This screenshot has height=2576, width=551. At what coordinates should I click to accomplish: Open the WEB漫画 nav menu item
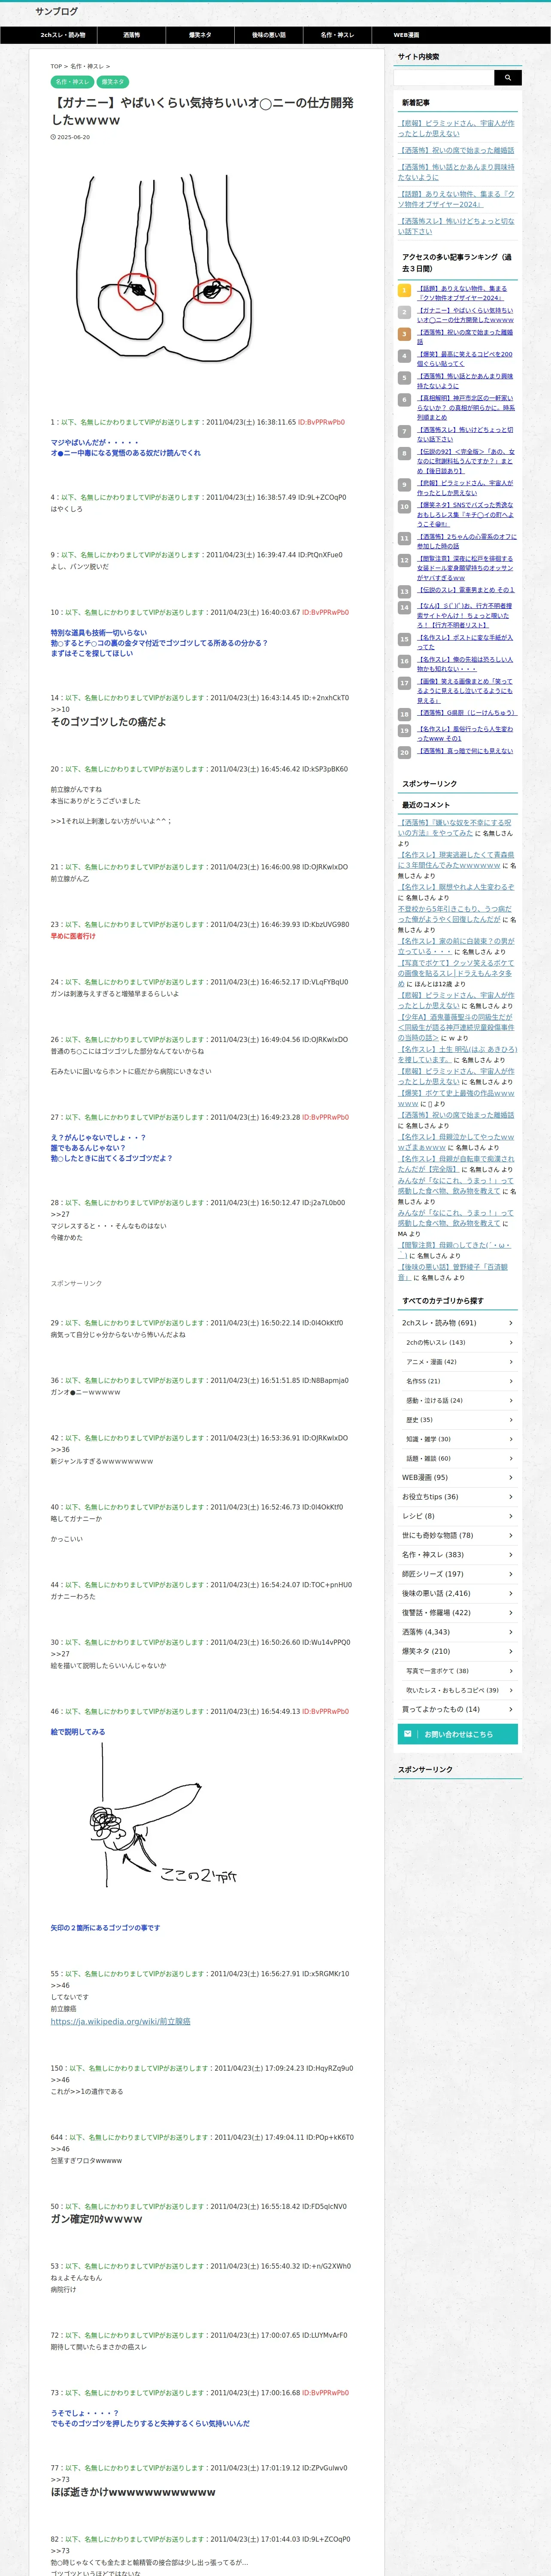pyautogui.click(x=407, y=35)
